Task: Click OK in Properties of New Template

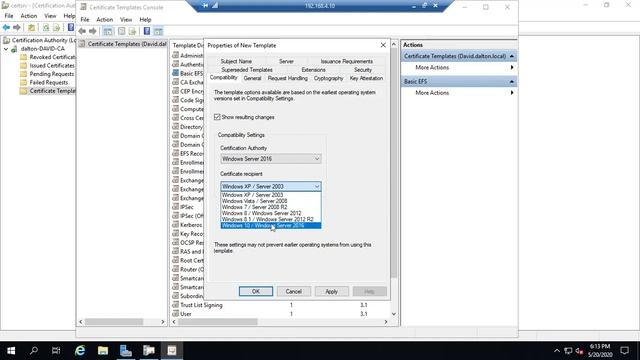Action: pos(256,291)
